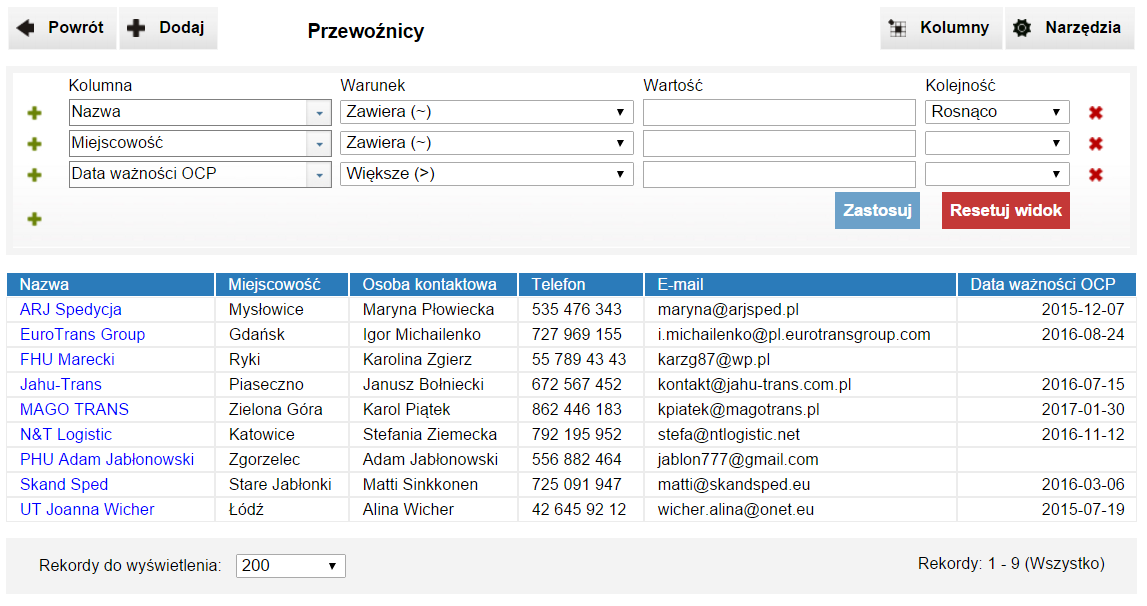Open the Narzędzia tools menu
Screen dimensions: 1147x606
(x=1069, y=28)
